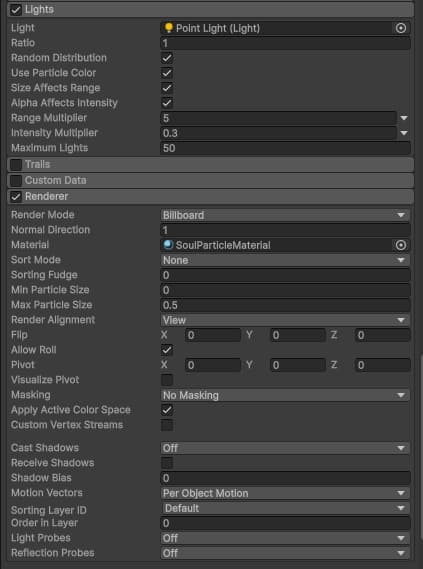
Task: Open the Render Mode dropdown
Action: [285, 215]
